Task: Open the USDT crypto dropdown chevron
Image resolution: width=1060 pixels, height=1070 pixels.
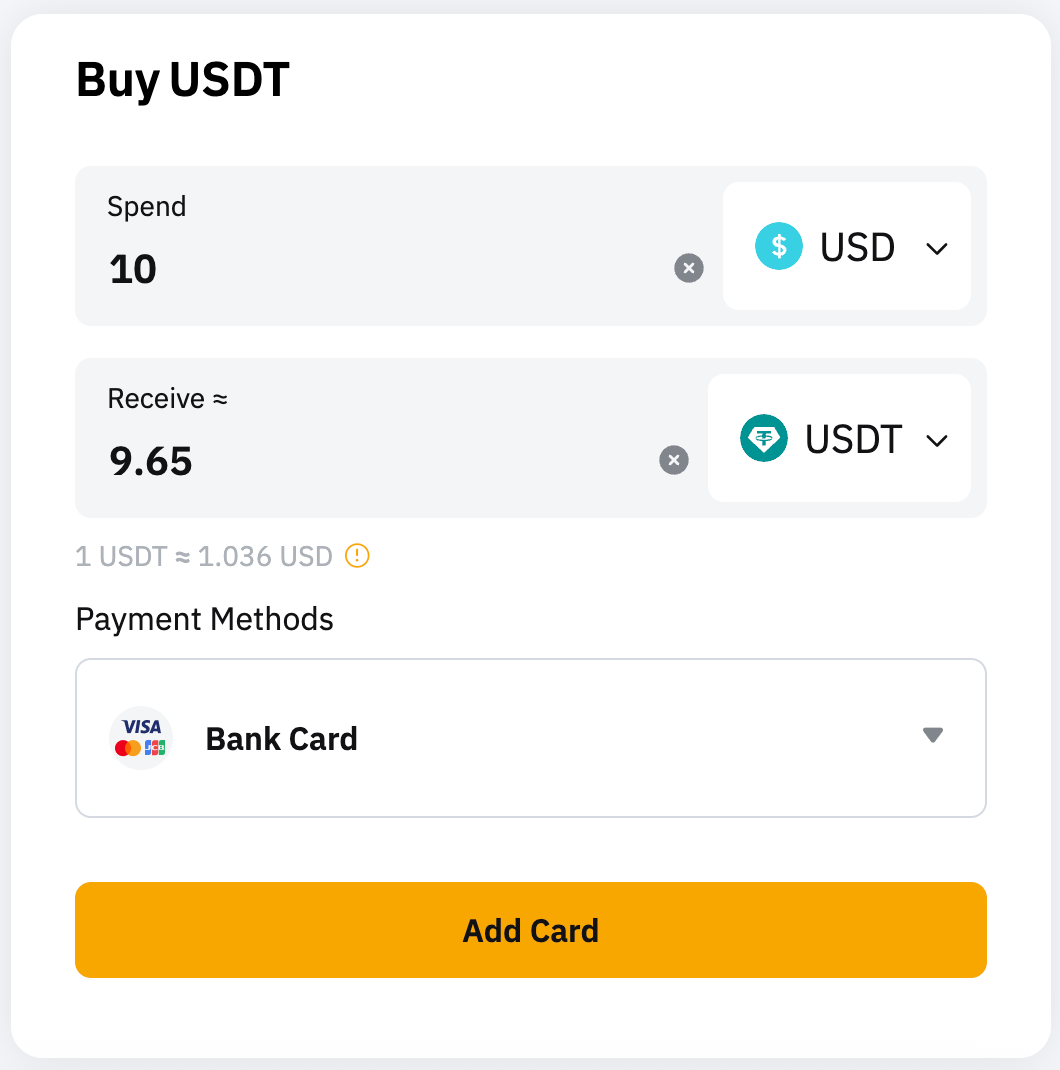Action: pyautogui.click(x=937, y=440)
